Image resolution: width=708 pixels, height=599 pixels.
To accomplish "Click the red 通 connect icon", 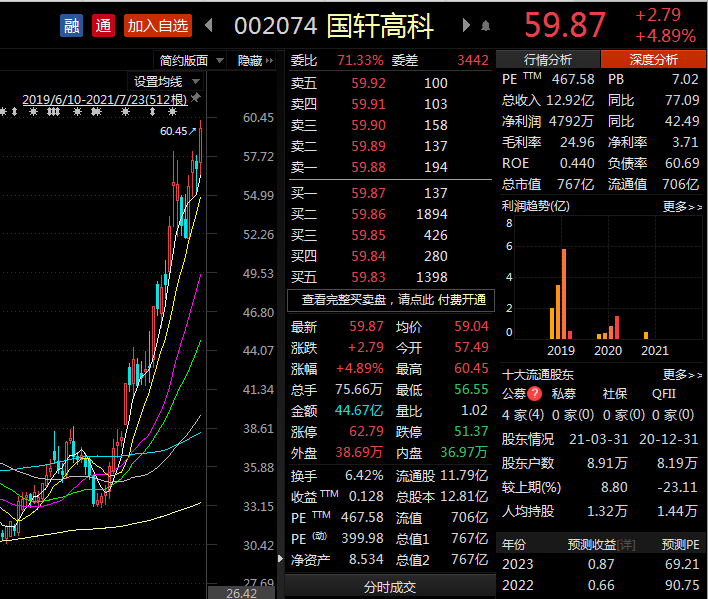I will [x=103, y=25].
